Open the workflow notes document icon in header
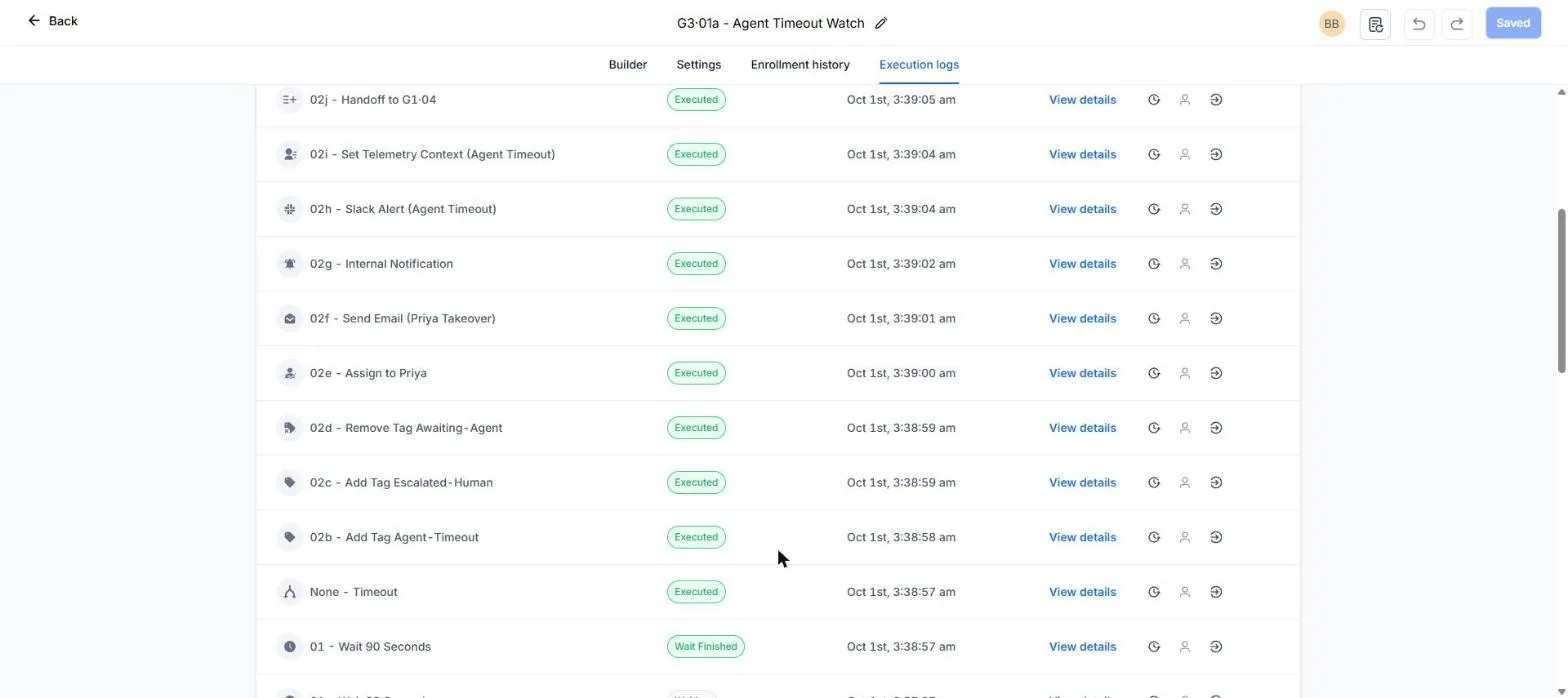Image resolution: width=1568 pixels, height=698 pixels. (x=1375, y=23)
